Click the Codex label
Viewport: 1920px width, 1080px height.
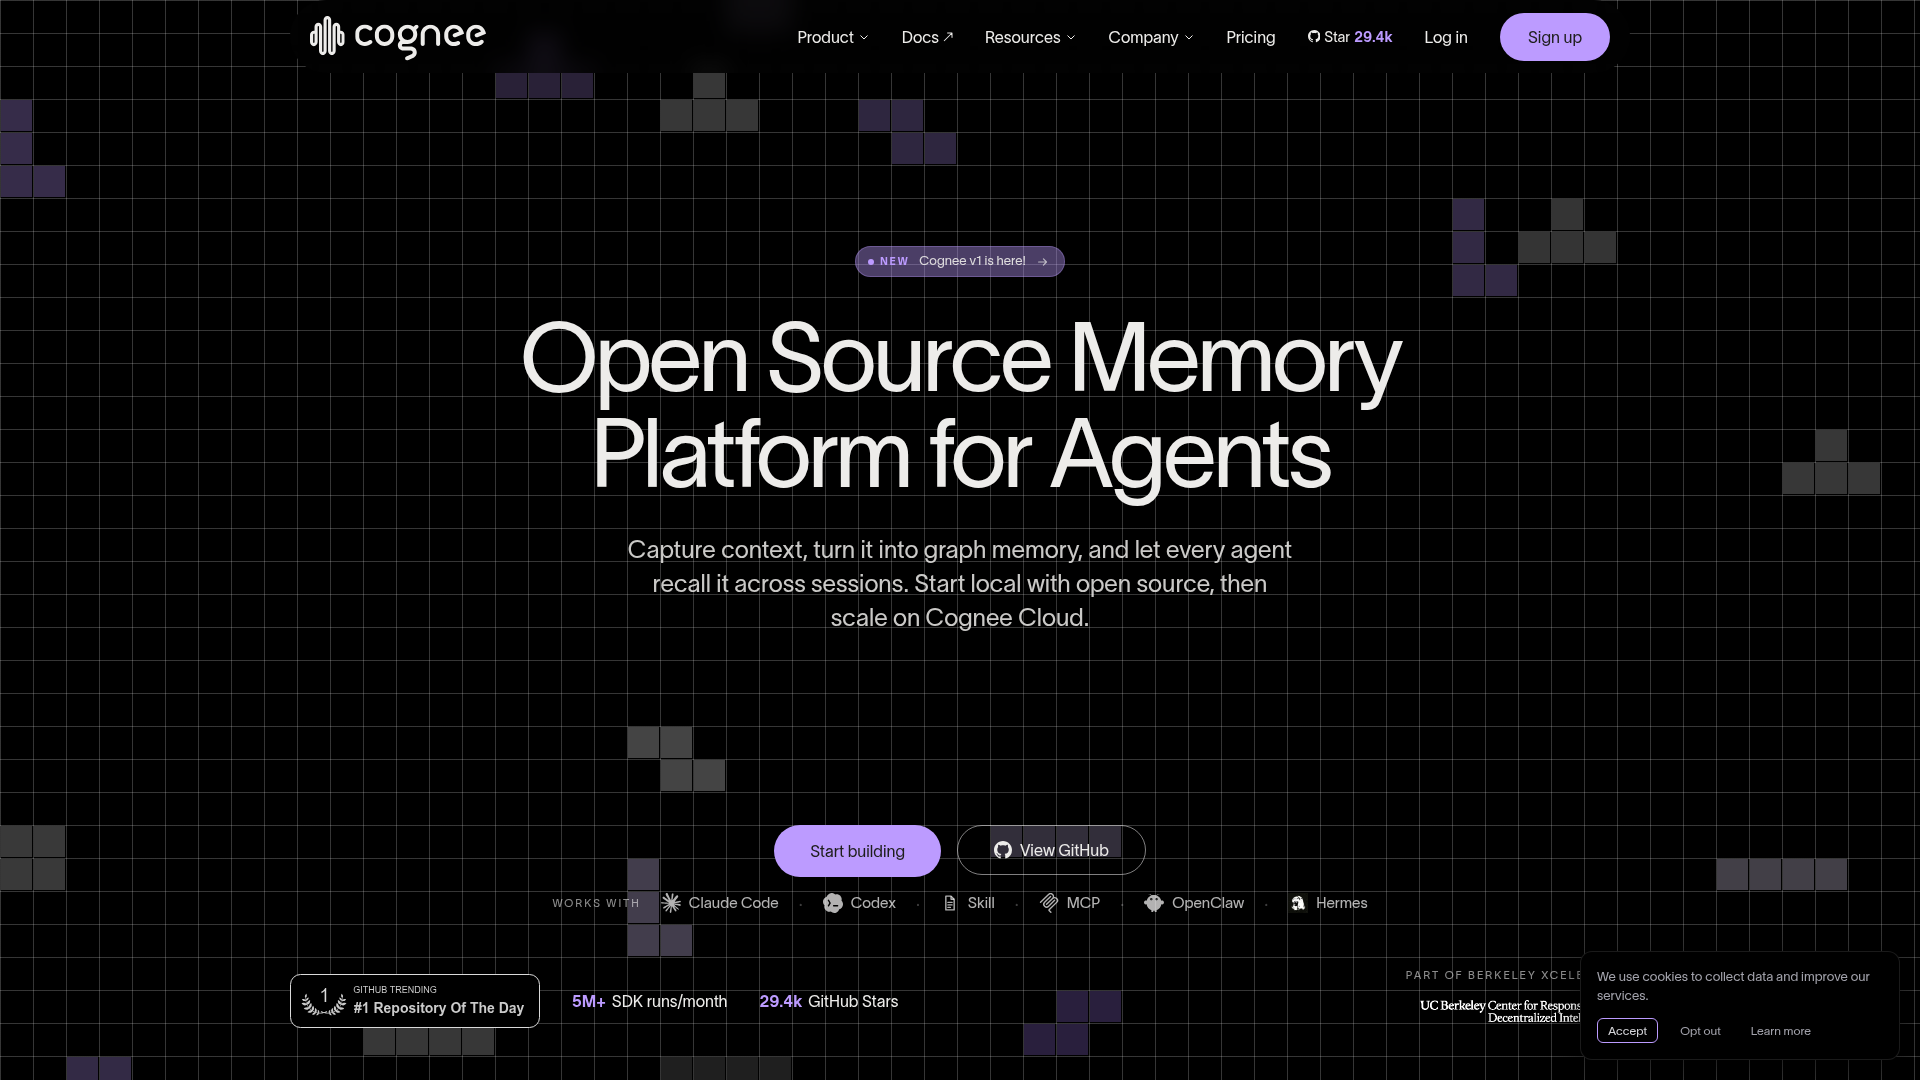tap(873, 903)
